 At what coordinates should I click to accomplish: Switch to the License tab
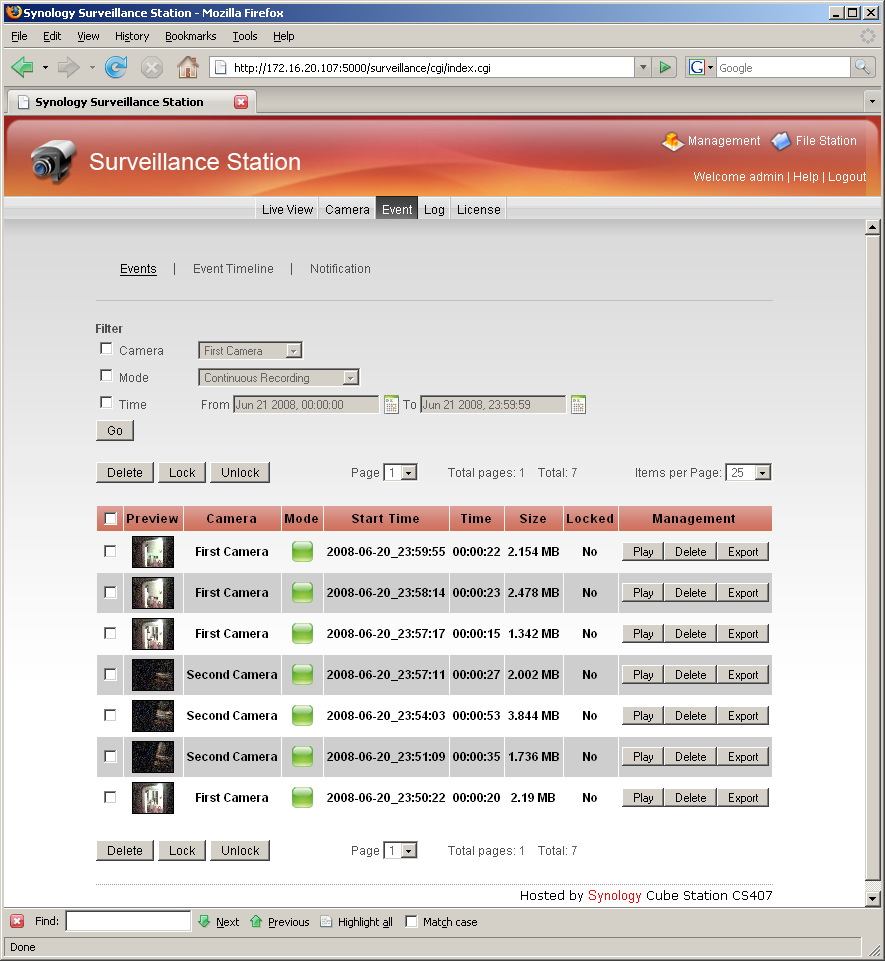pos(479,210)
